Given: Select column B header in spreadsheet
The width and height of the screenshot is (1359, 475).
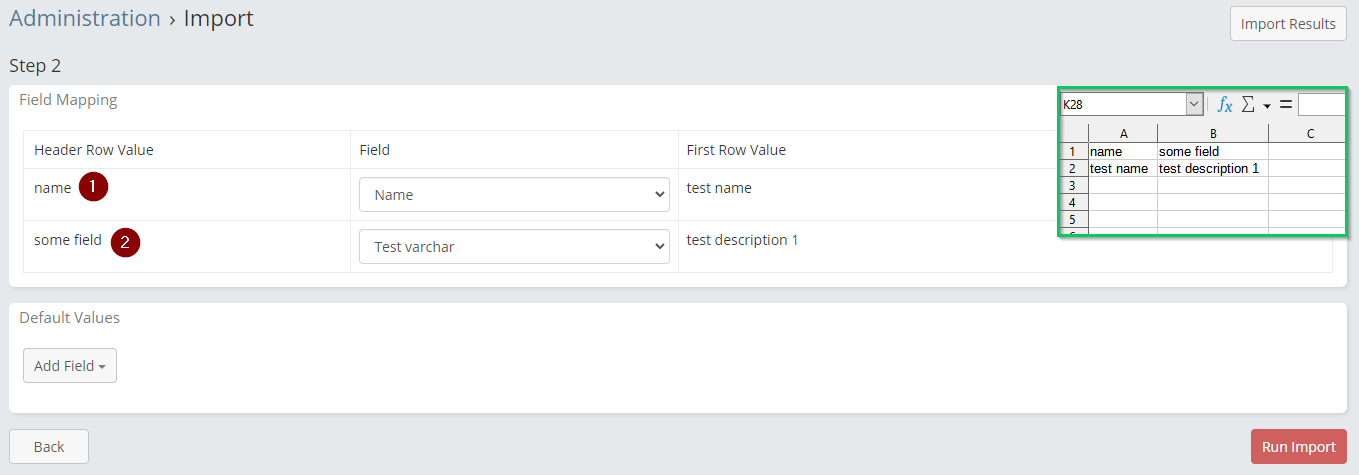Looking at the screenshot, I should click(x=1212, y=133).
